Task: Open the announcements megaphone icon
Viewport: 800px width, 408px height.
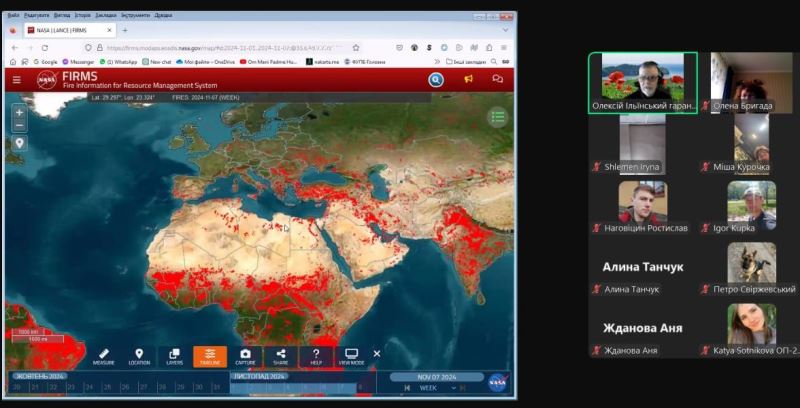Action: [x=468, y=79]
